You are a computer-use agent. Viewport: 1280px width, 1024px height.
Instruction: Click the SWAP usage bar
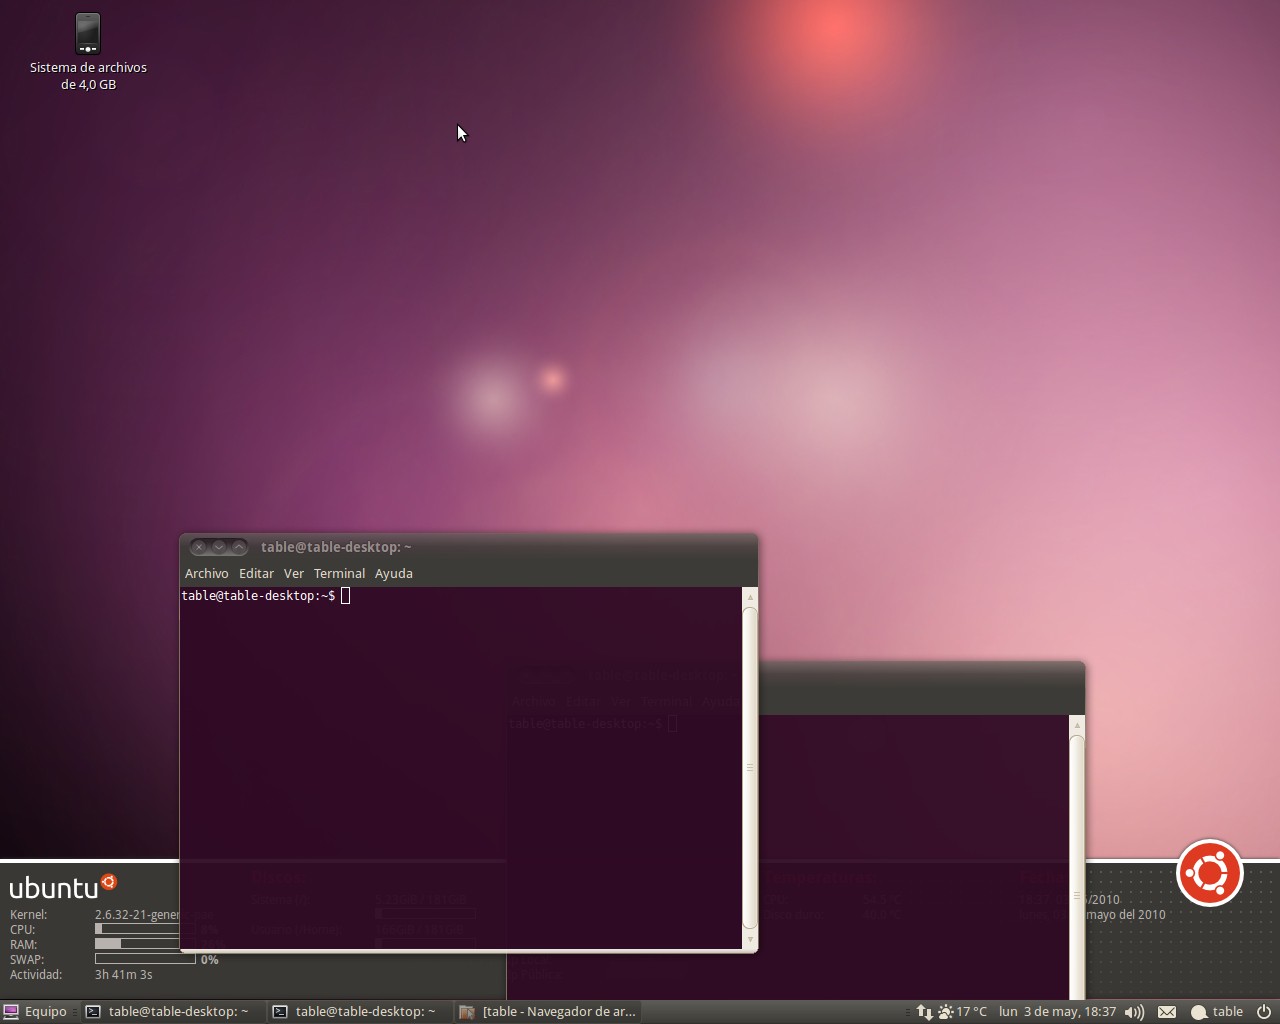point(145,959)
